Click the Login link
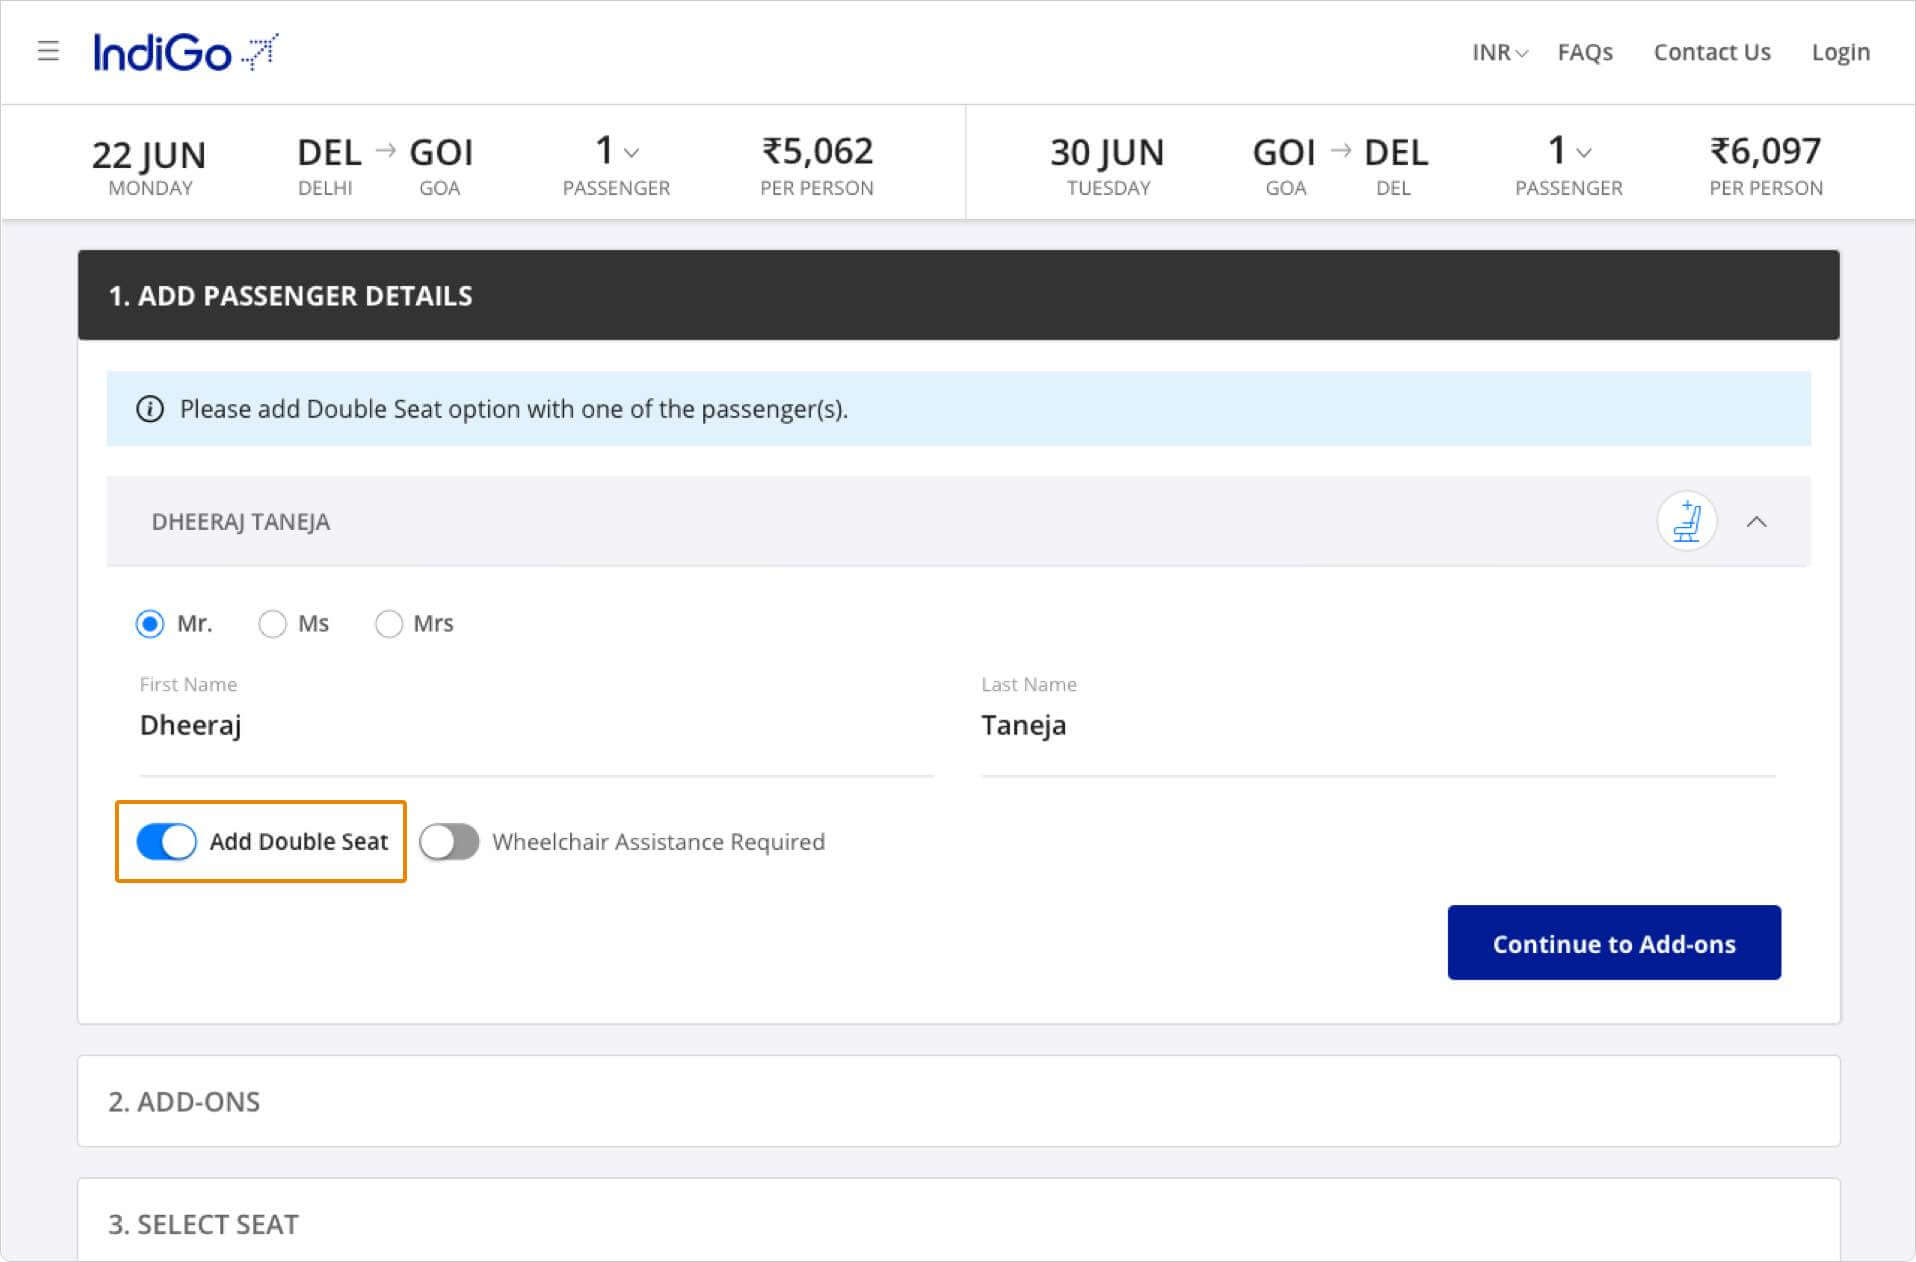Screen dimensions: 1916x1262 (x=1840, y=52)
